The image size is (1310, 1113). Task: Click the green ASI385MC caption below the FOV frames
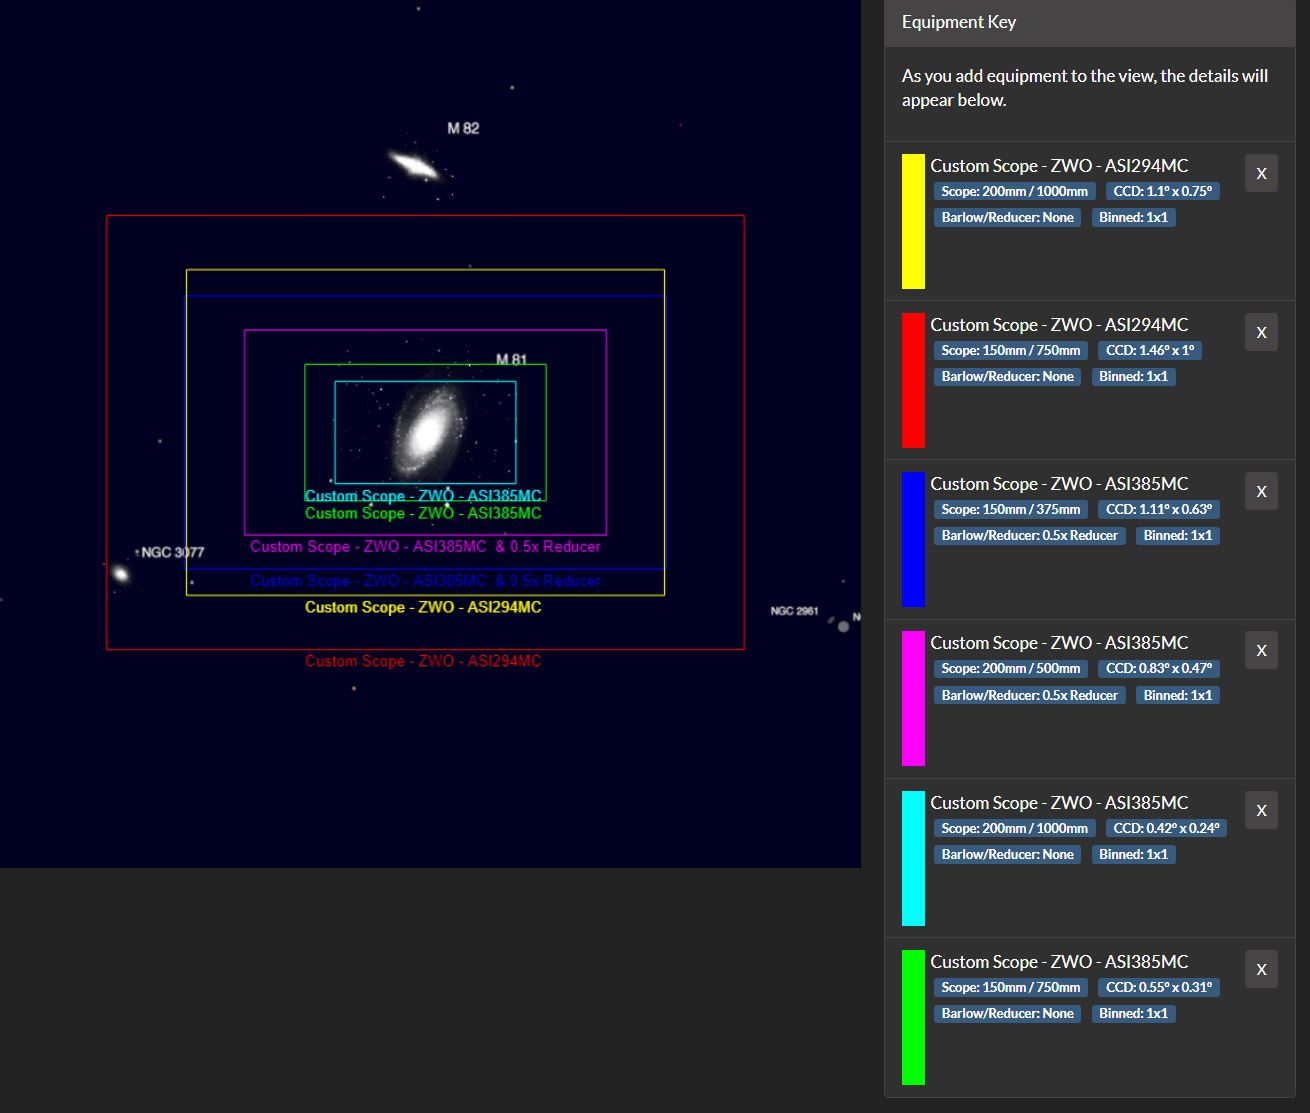tap(423, 513)
